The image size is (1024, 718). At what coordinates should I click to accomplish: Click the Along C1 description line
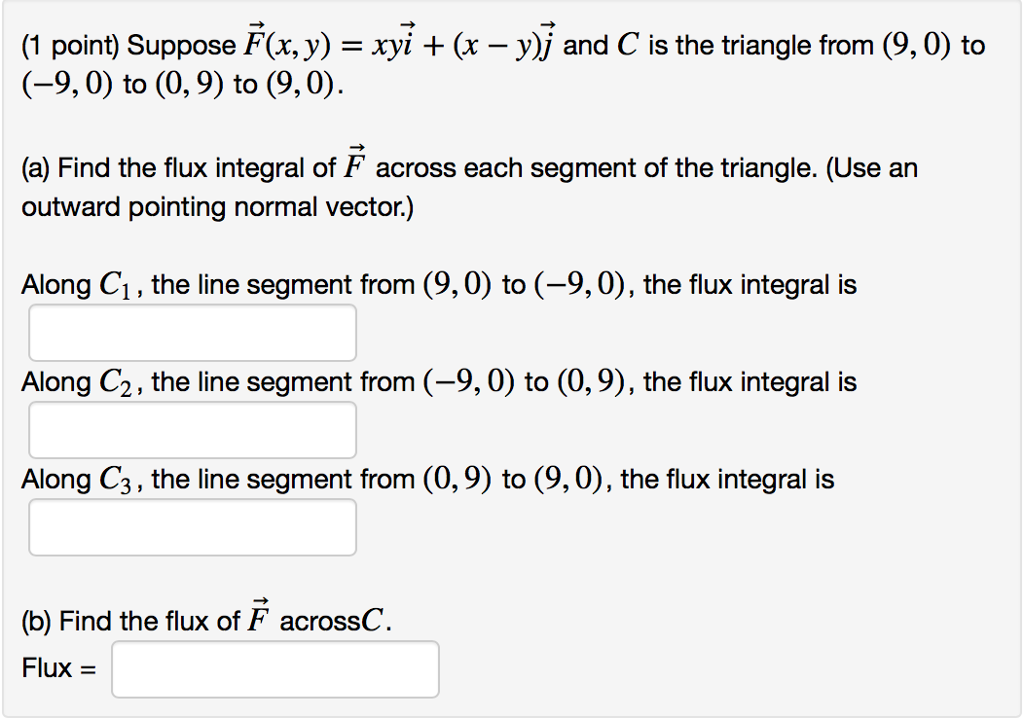(437, 284)
